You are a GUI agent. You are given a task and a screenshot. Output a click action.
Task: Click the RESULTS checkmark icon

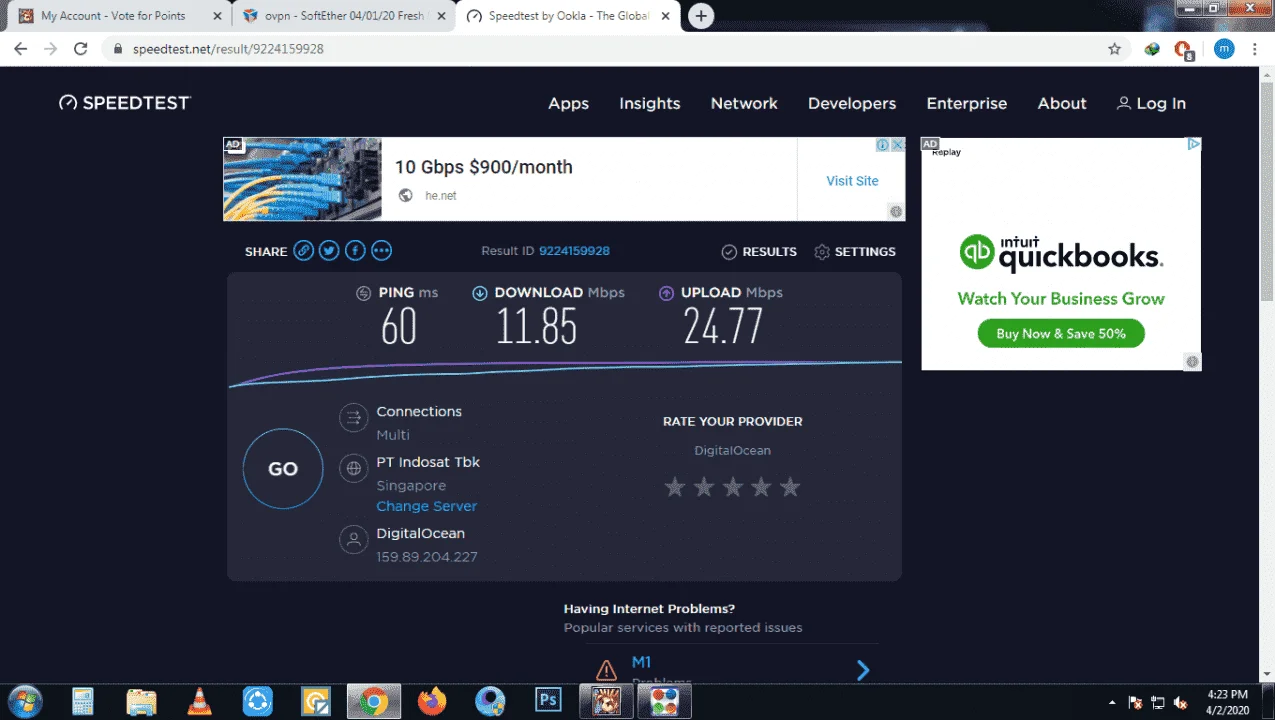coord(729,252)
